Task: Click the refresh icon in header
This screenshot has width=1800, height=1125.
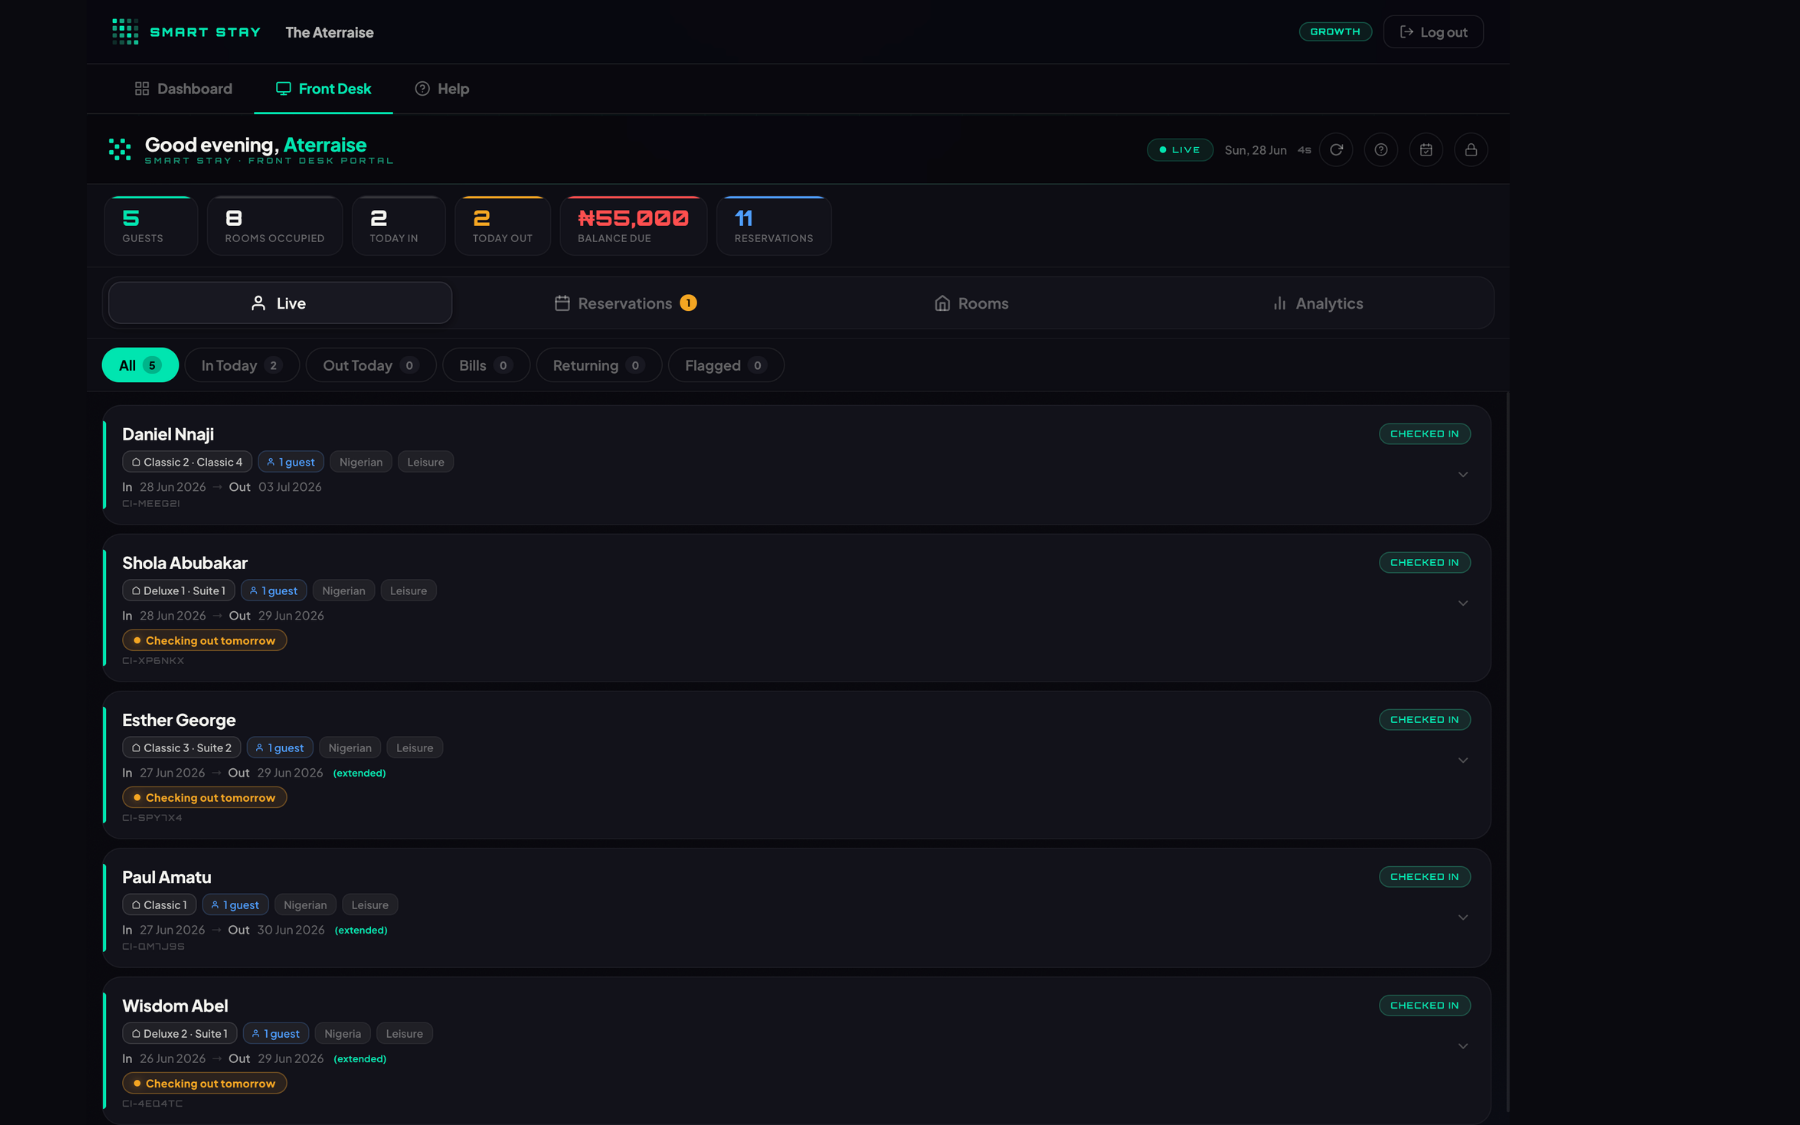Action: [1336, 150]
